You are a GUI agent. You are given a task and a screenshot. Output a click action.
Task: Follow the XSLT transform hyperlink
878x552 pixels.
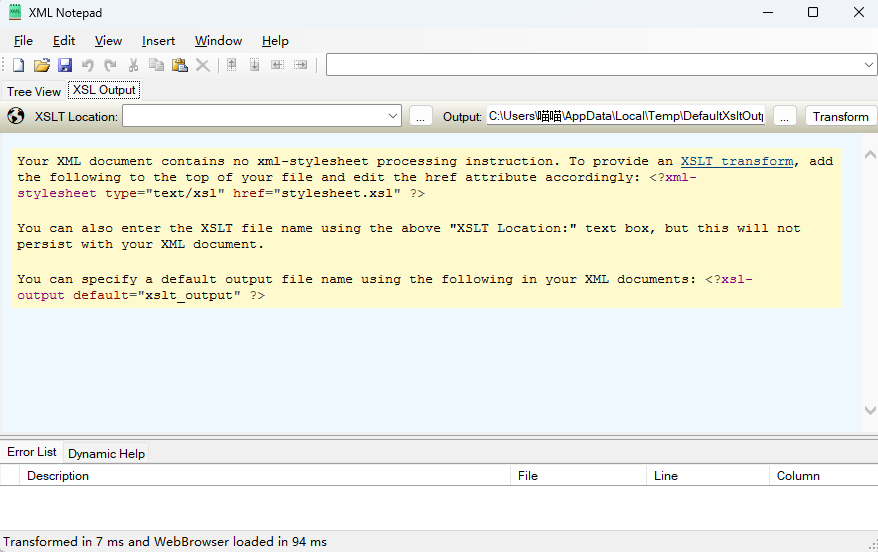[x=737, y=161]
